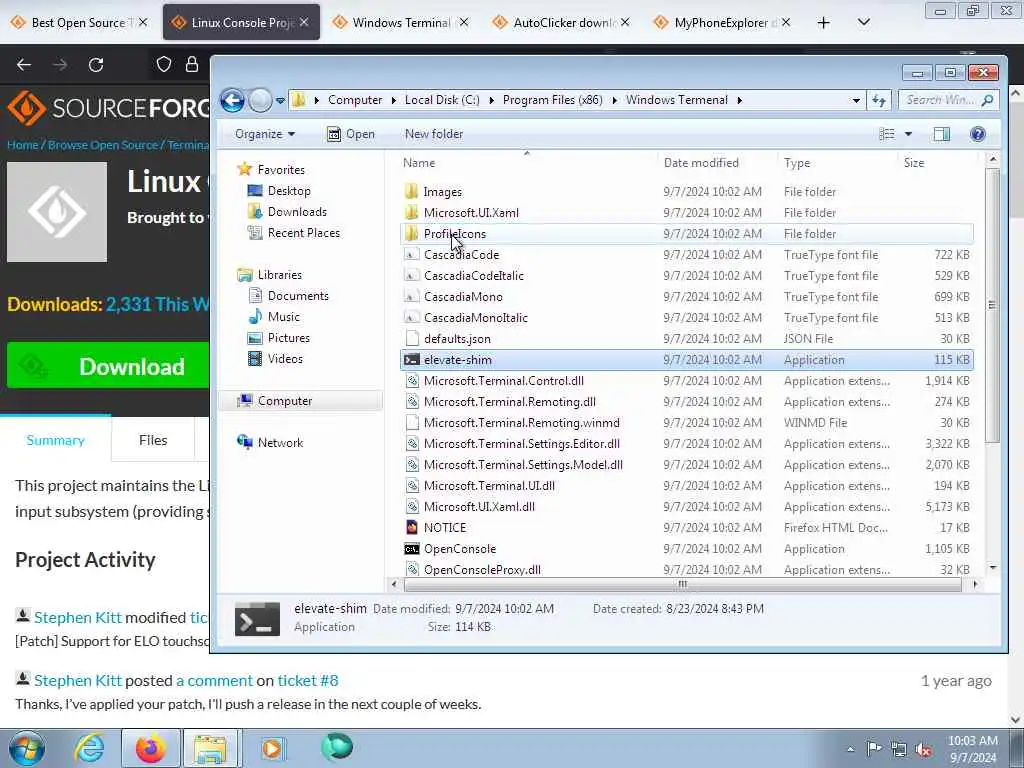
Task: Toggle the preview pane icon
Action: (942, 134)
